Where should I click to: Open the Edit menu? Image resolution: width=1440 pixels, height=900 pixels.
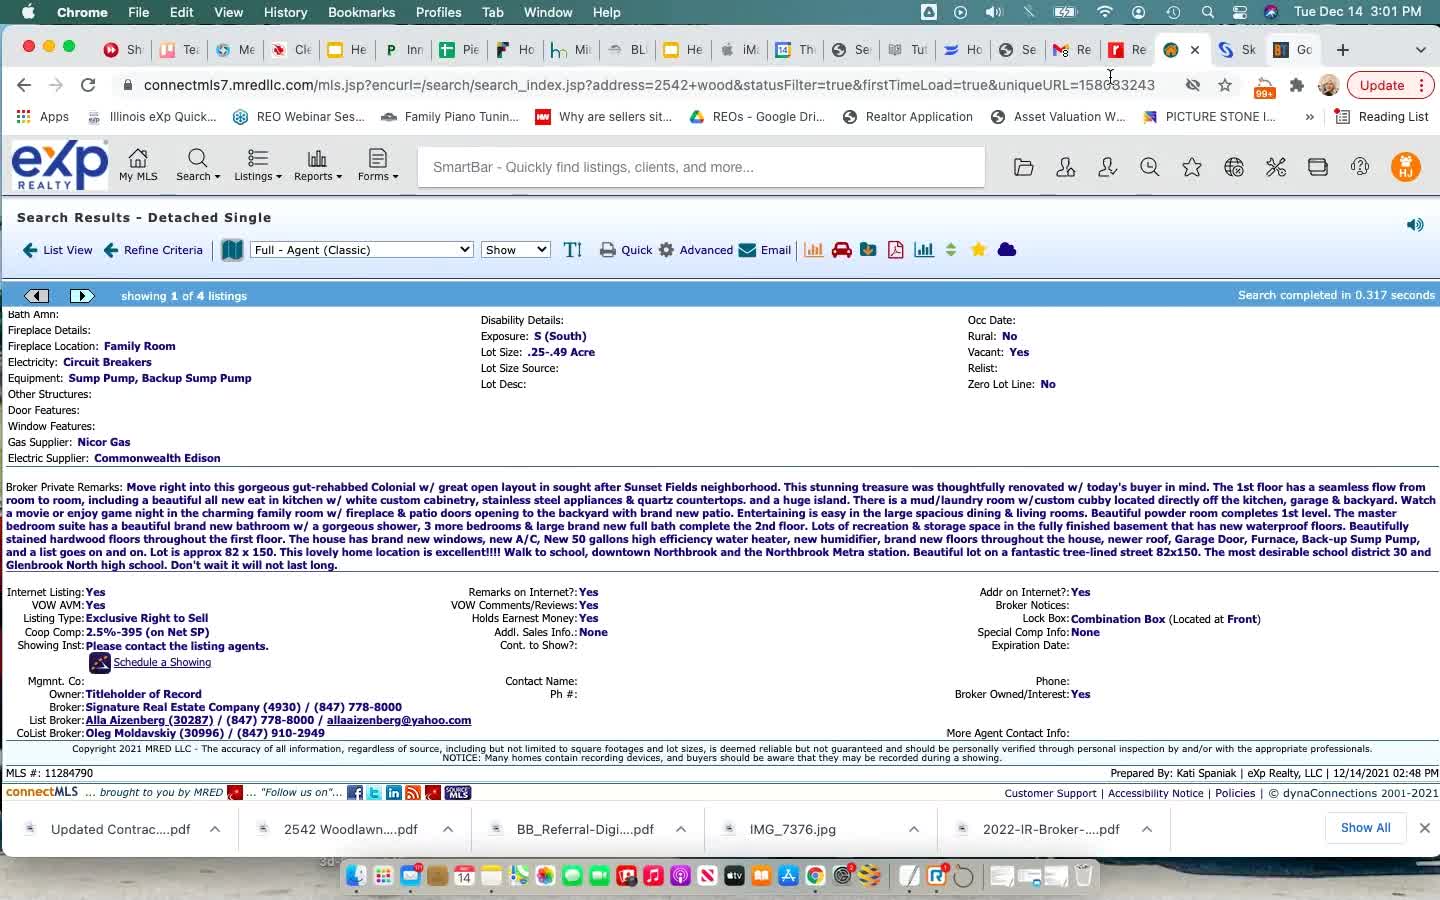point(181,12)
